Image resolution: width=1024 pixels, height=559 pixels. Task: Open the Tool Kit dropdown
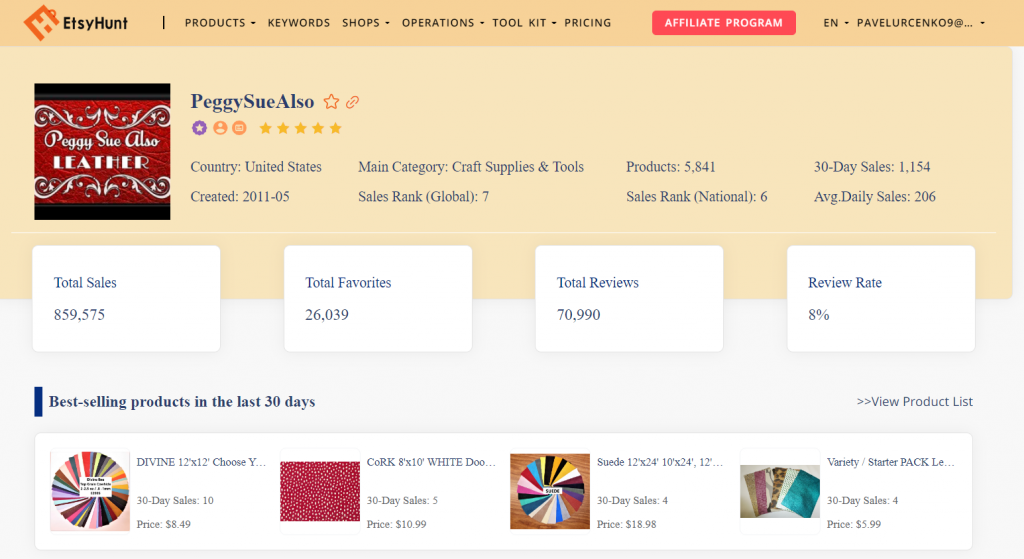tap(524, 23)
